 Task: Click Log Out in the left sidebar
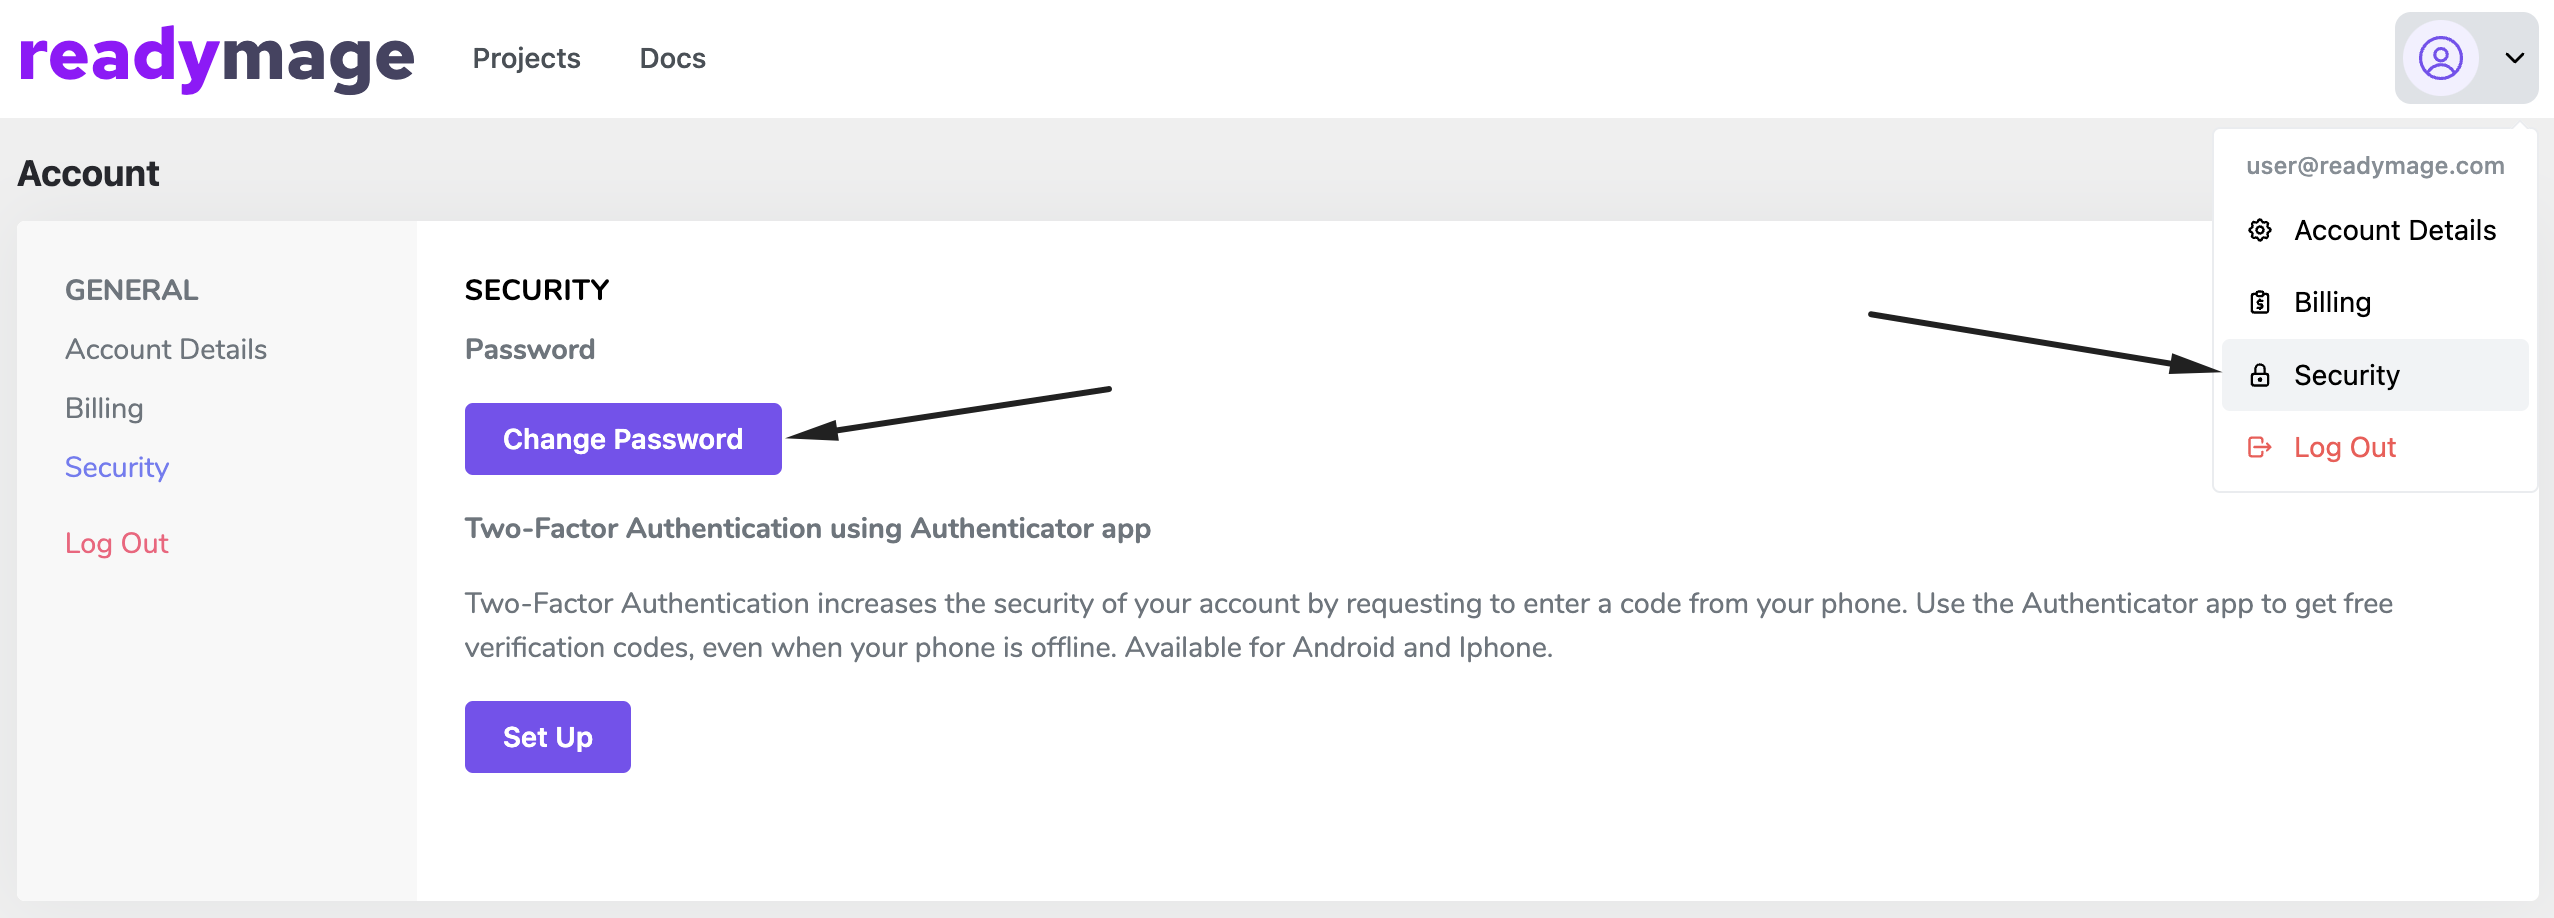[x=117, y=543]
